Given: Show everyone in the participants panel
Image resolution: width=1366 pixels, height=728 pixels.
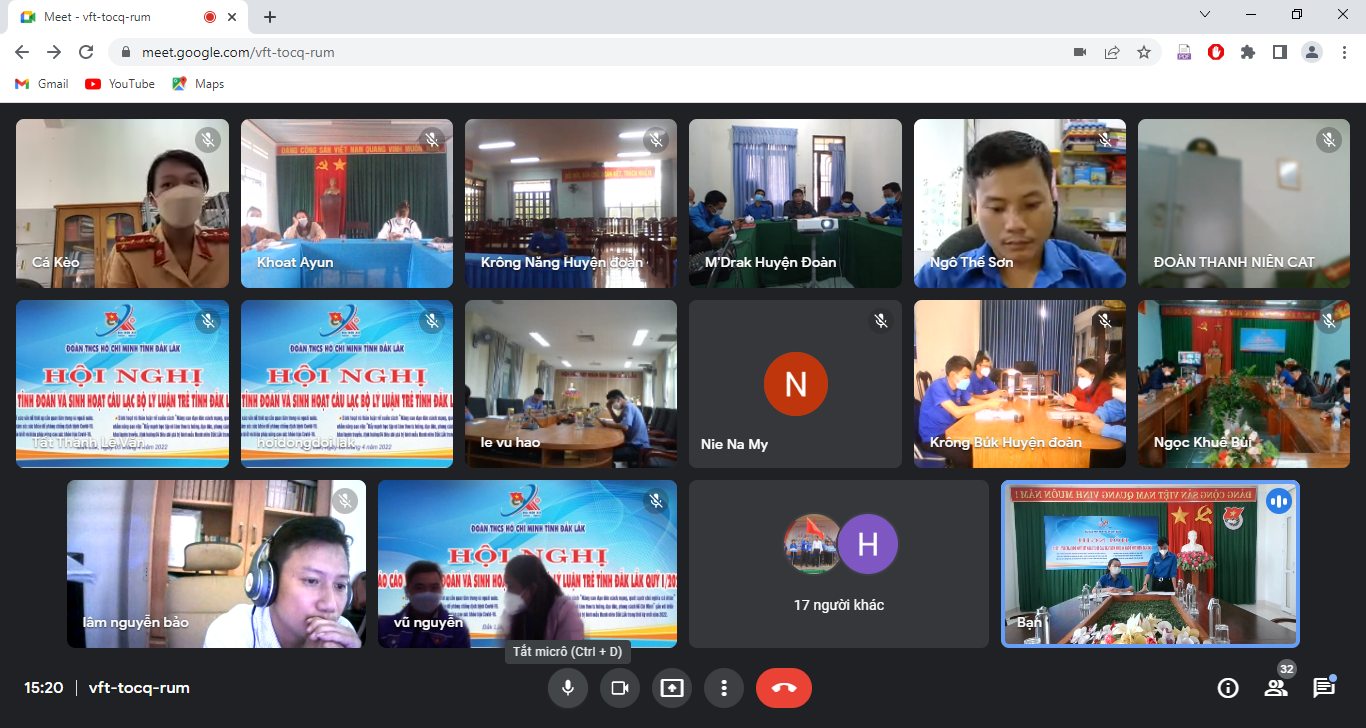Looking at the screenshot, I should point(1276,687).
